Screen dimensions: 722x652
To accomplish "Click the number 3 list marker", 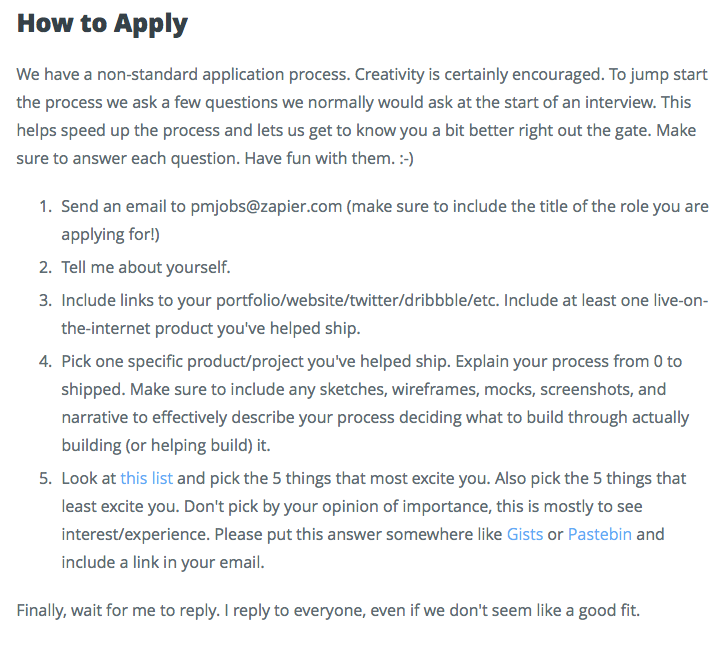I will click(x=45, y=300).
